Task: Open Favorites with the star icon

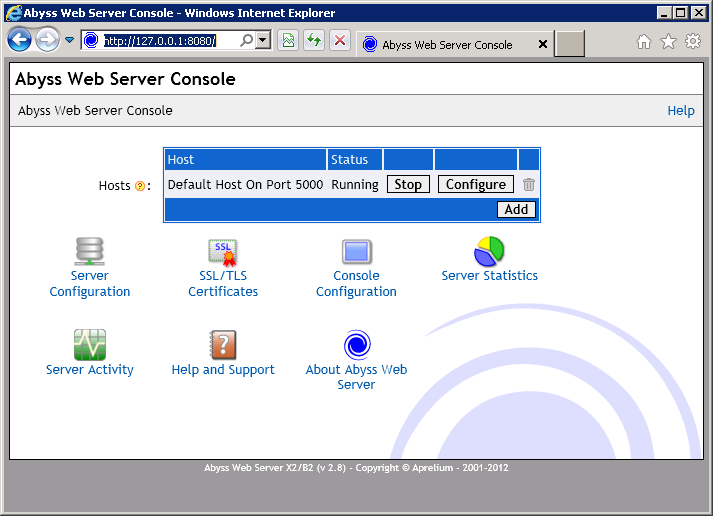Action: pos(668,42)
